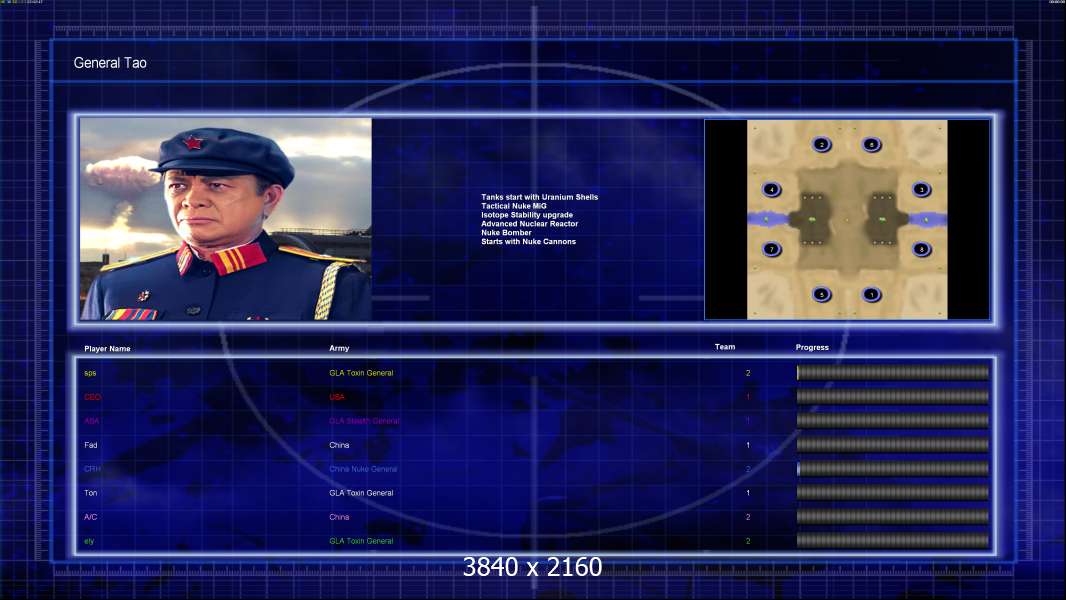
Task: Click "Nuke Bomber" line
Action: [506, 232]
